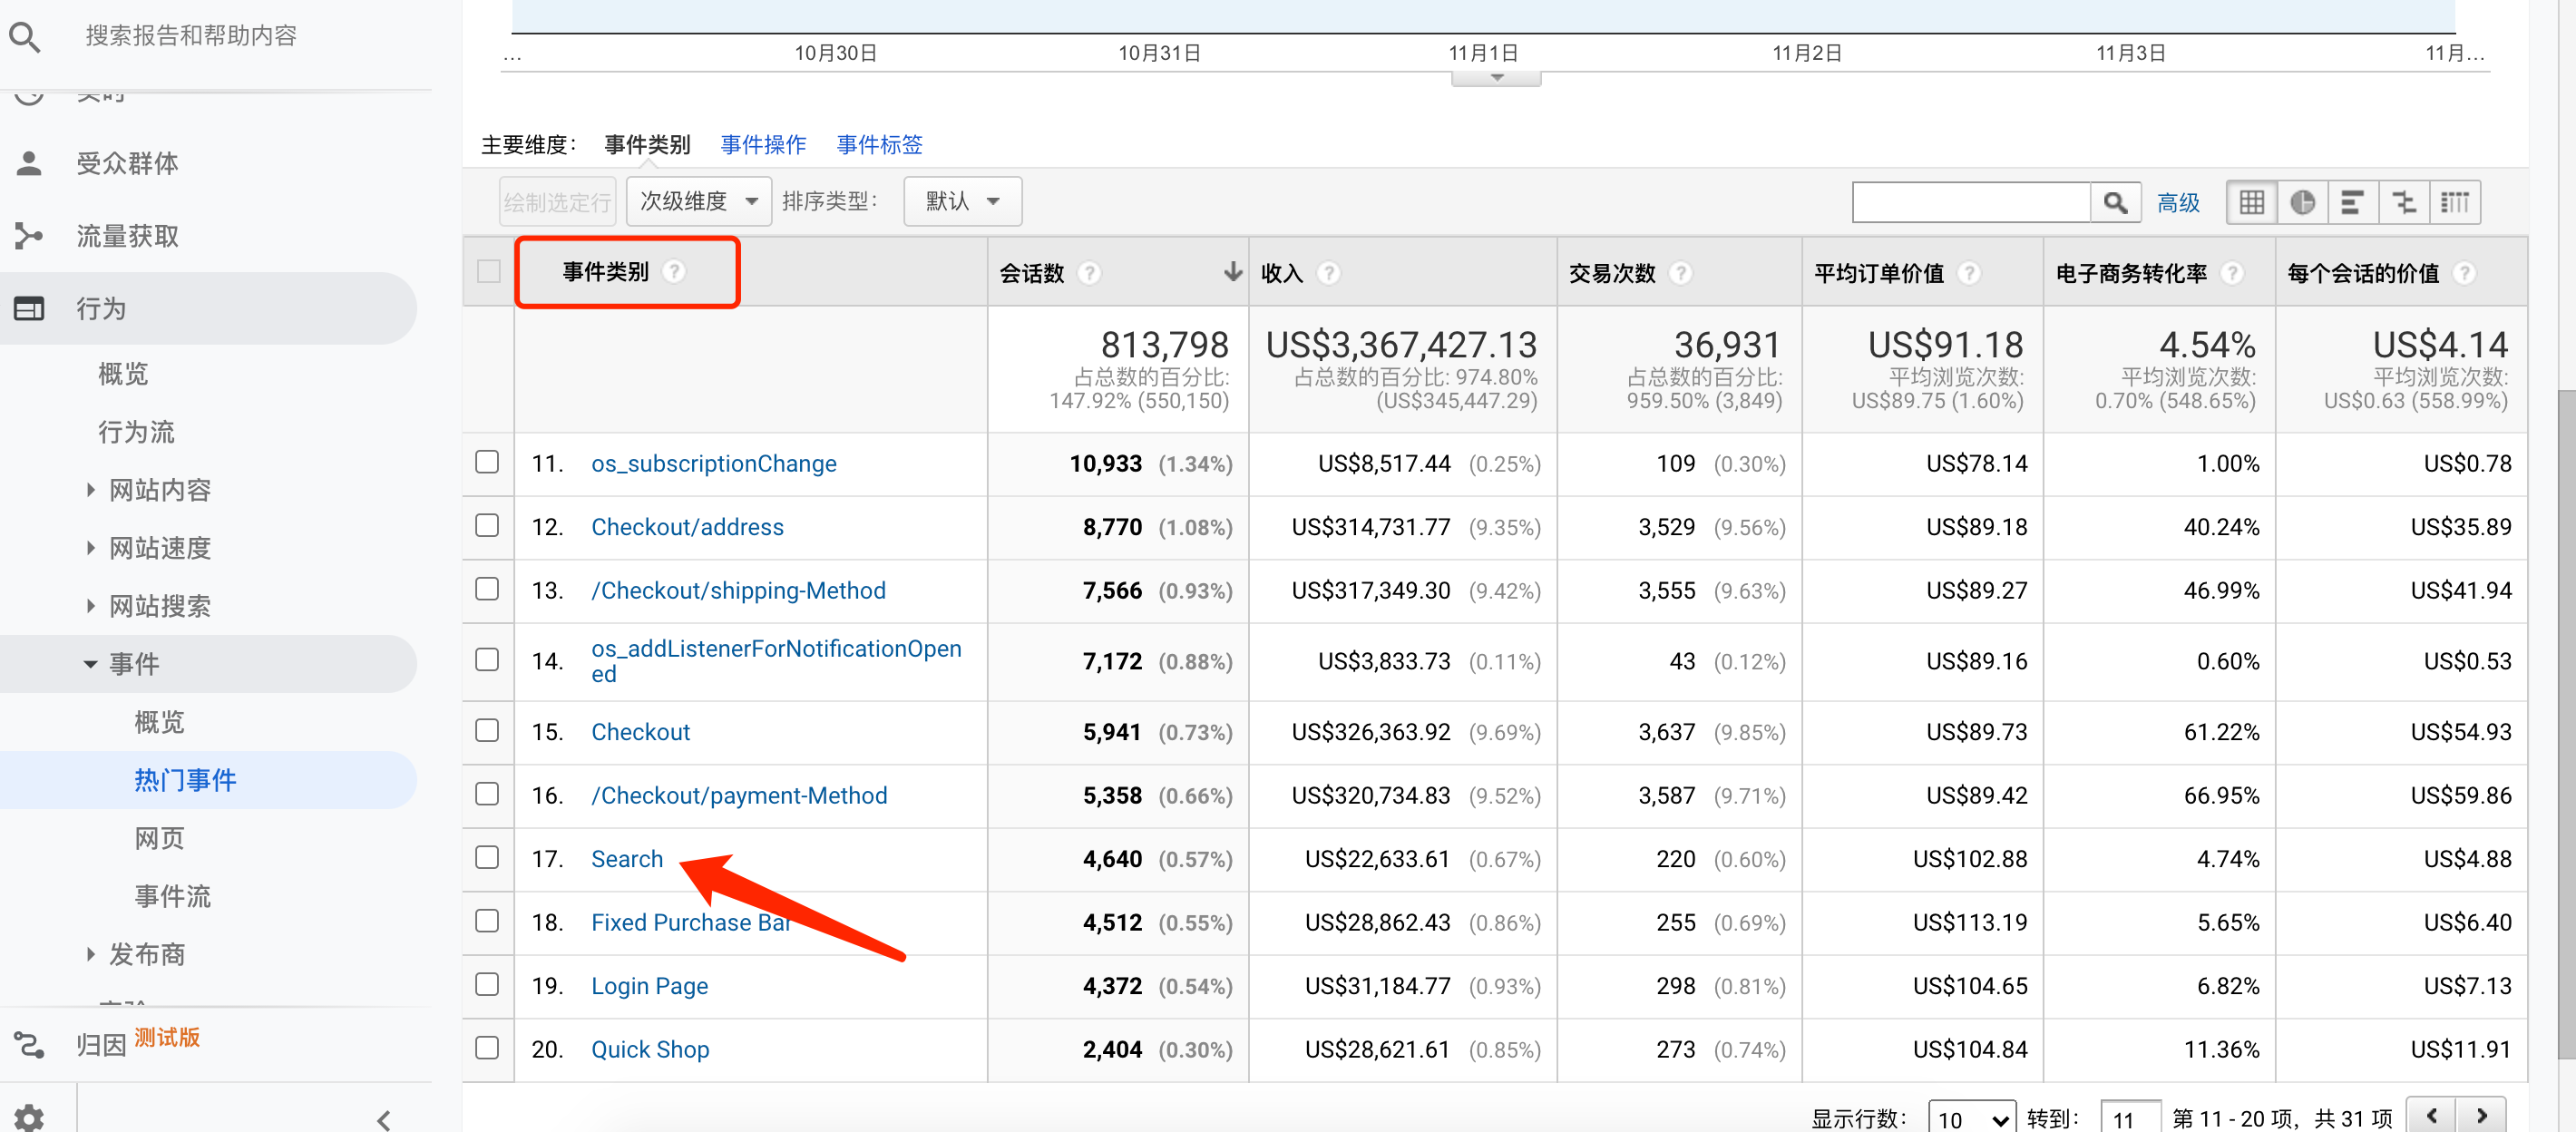Open 网页 report in sidebar
Image resolution: width=2576 pixels, height=1132 pixels.
[x=160, y=838]
